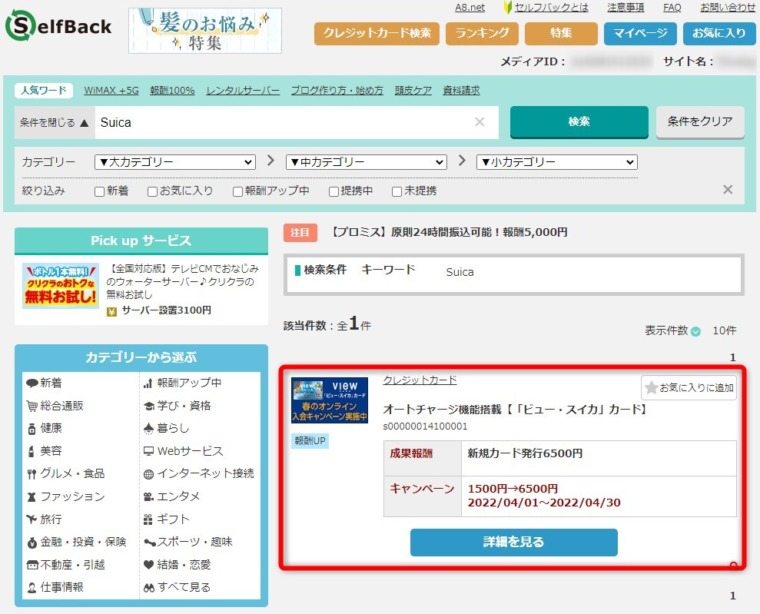Click the green 検索 button
The image size is (760, 614).
[x=578, y=122]
